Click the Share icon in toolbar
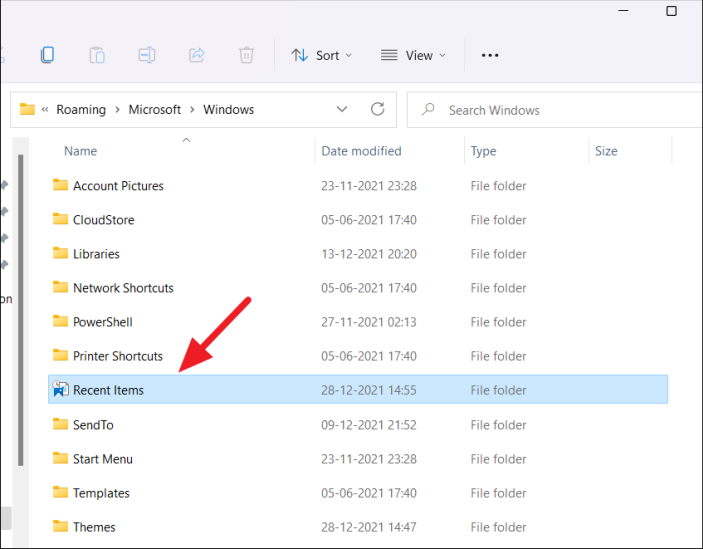703x549 pixels. pos(197,55)
